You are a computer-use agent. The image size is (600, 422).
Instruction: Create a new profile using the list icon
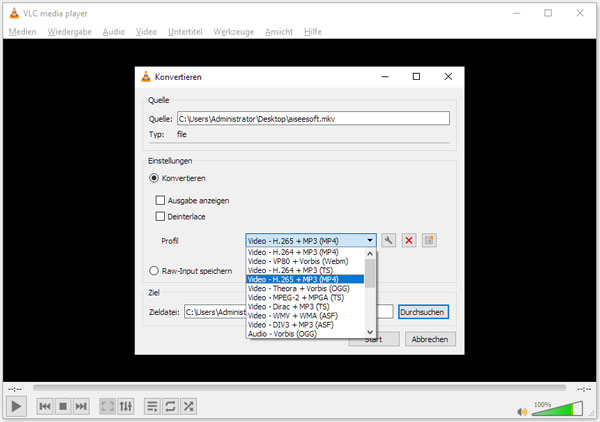tap(429, 241)
